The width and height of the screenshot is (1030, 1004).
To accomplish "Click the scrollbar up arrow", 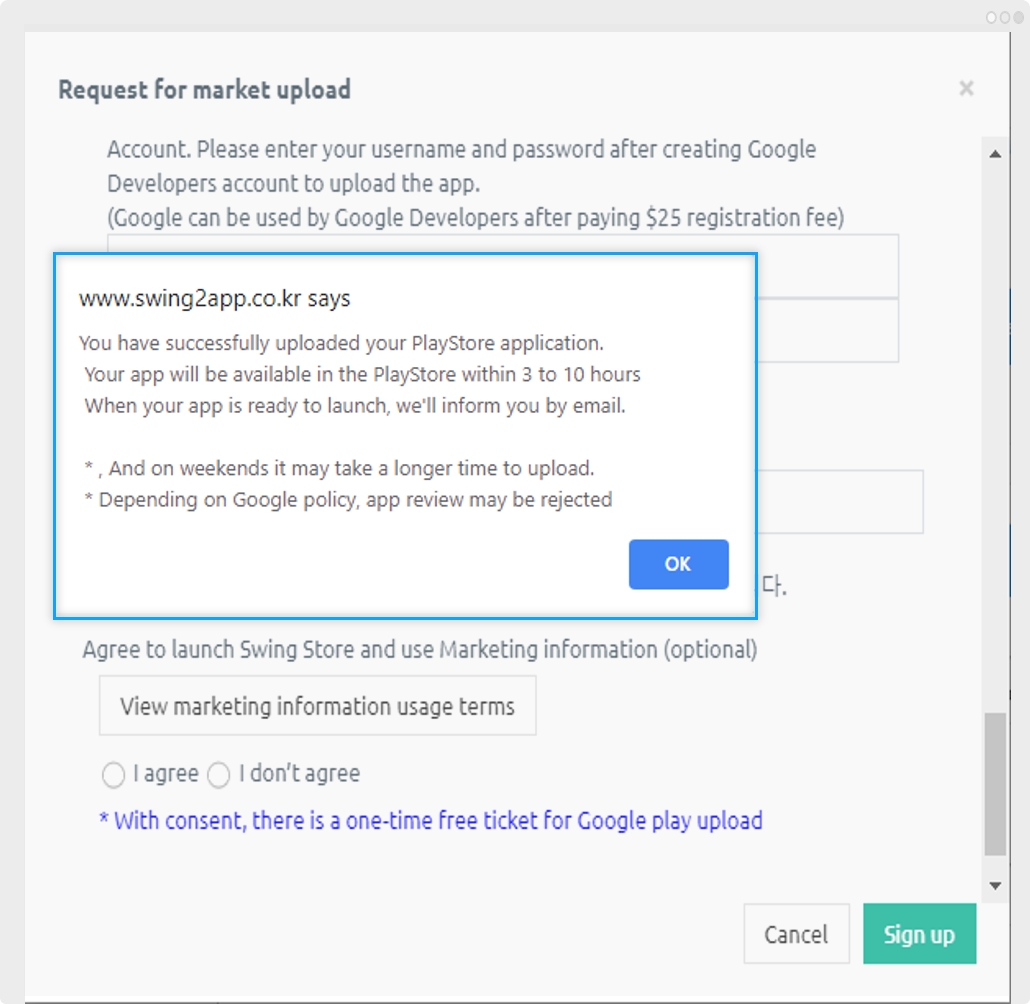I will (995, 154).
